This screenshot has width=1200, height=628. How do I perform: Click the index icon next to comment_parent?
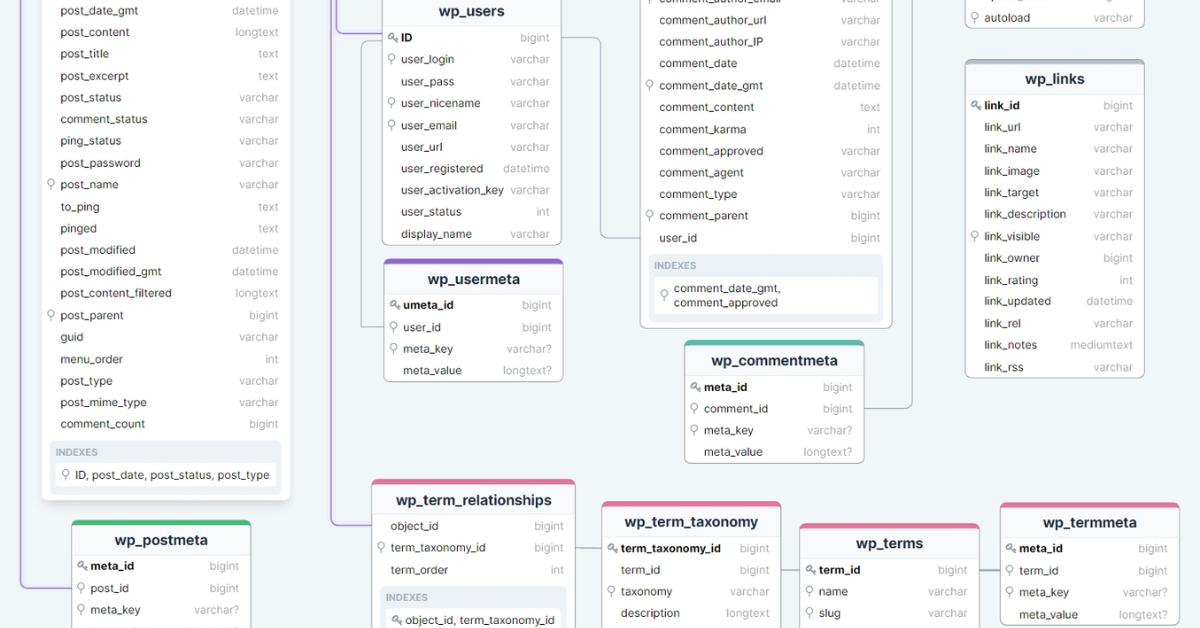coord(650,216)
